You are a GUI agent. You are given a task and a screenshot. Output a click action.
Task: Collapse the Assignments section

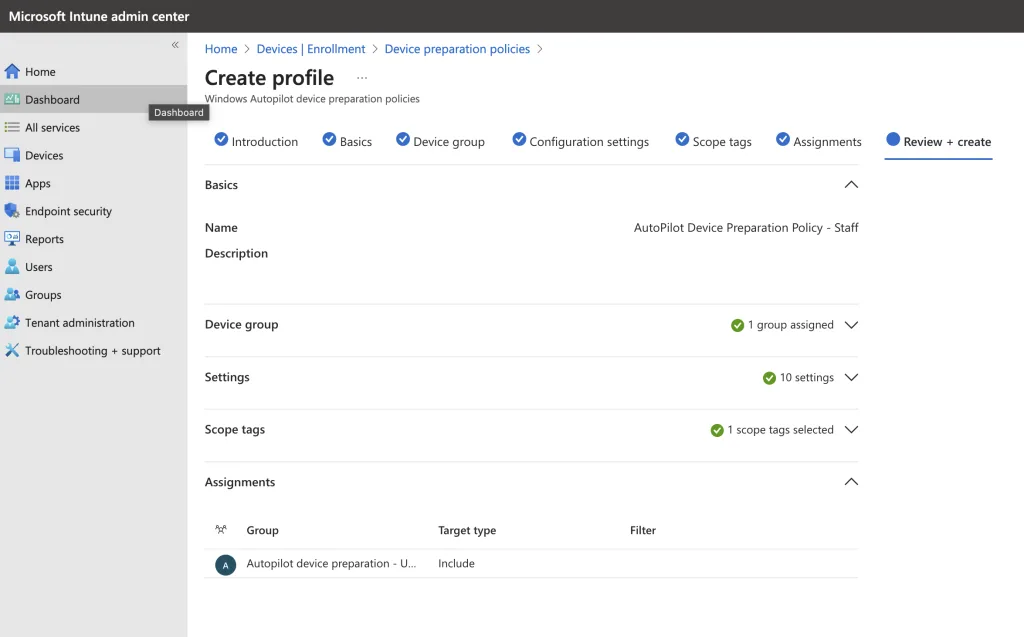point(851,482)
